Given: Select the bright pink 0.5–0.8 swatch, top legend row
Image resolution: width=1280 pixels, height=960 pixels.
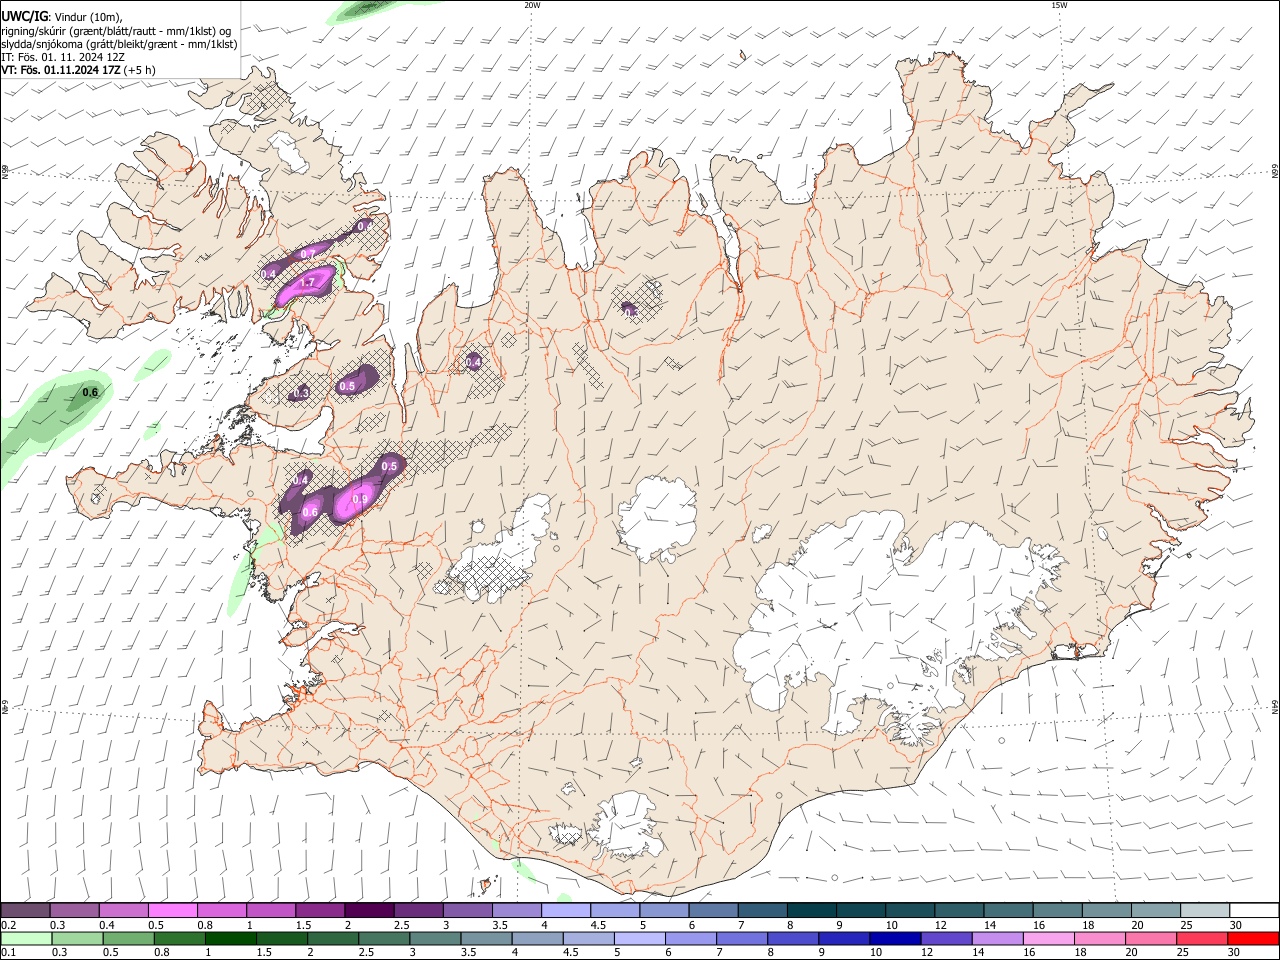Looking at the screenshot, I should (x=173, y=911).
